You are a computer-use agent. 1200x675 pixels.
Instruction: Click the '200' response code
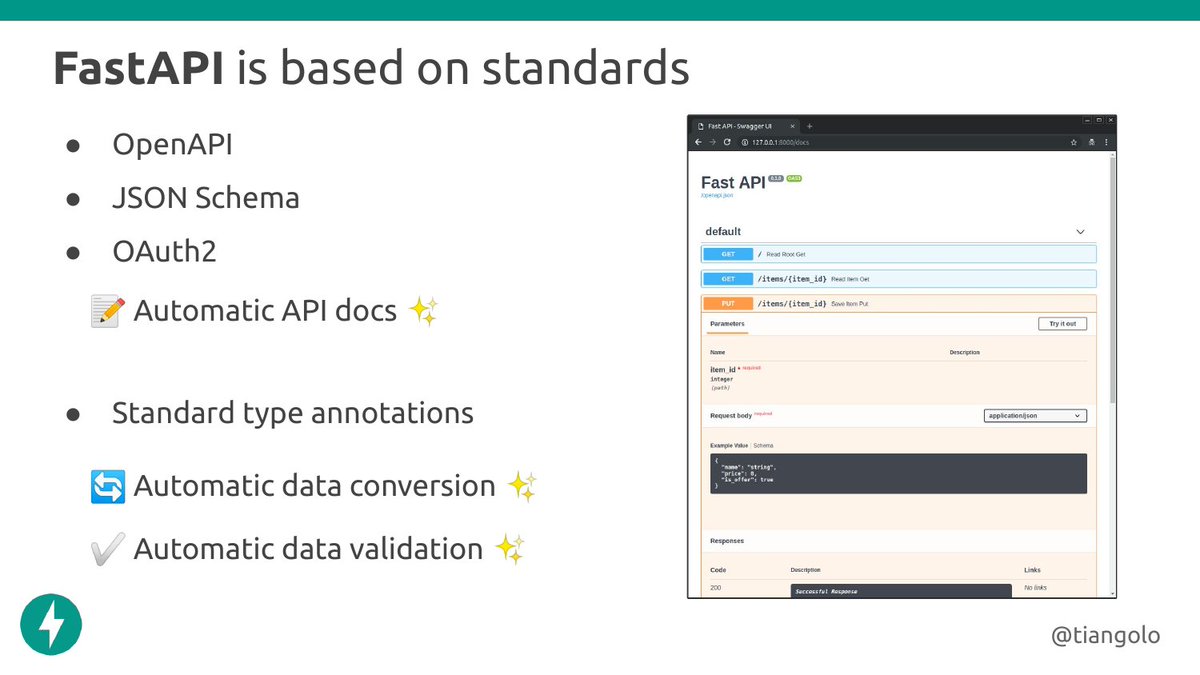tap(716, 588)
